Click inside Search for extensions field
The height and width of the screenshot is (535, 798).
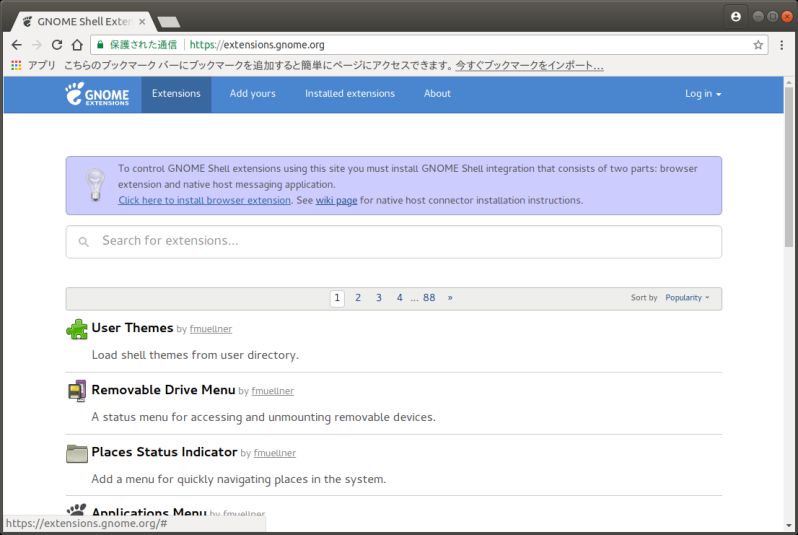point(393,242)
